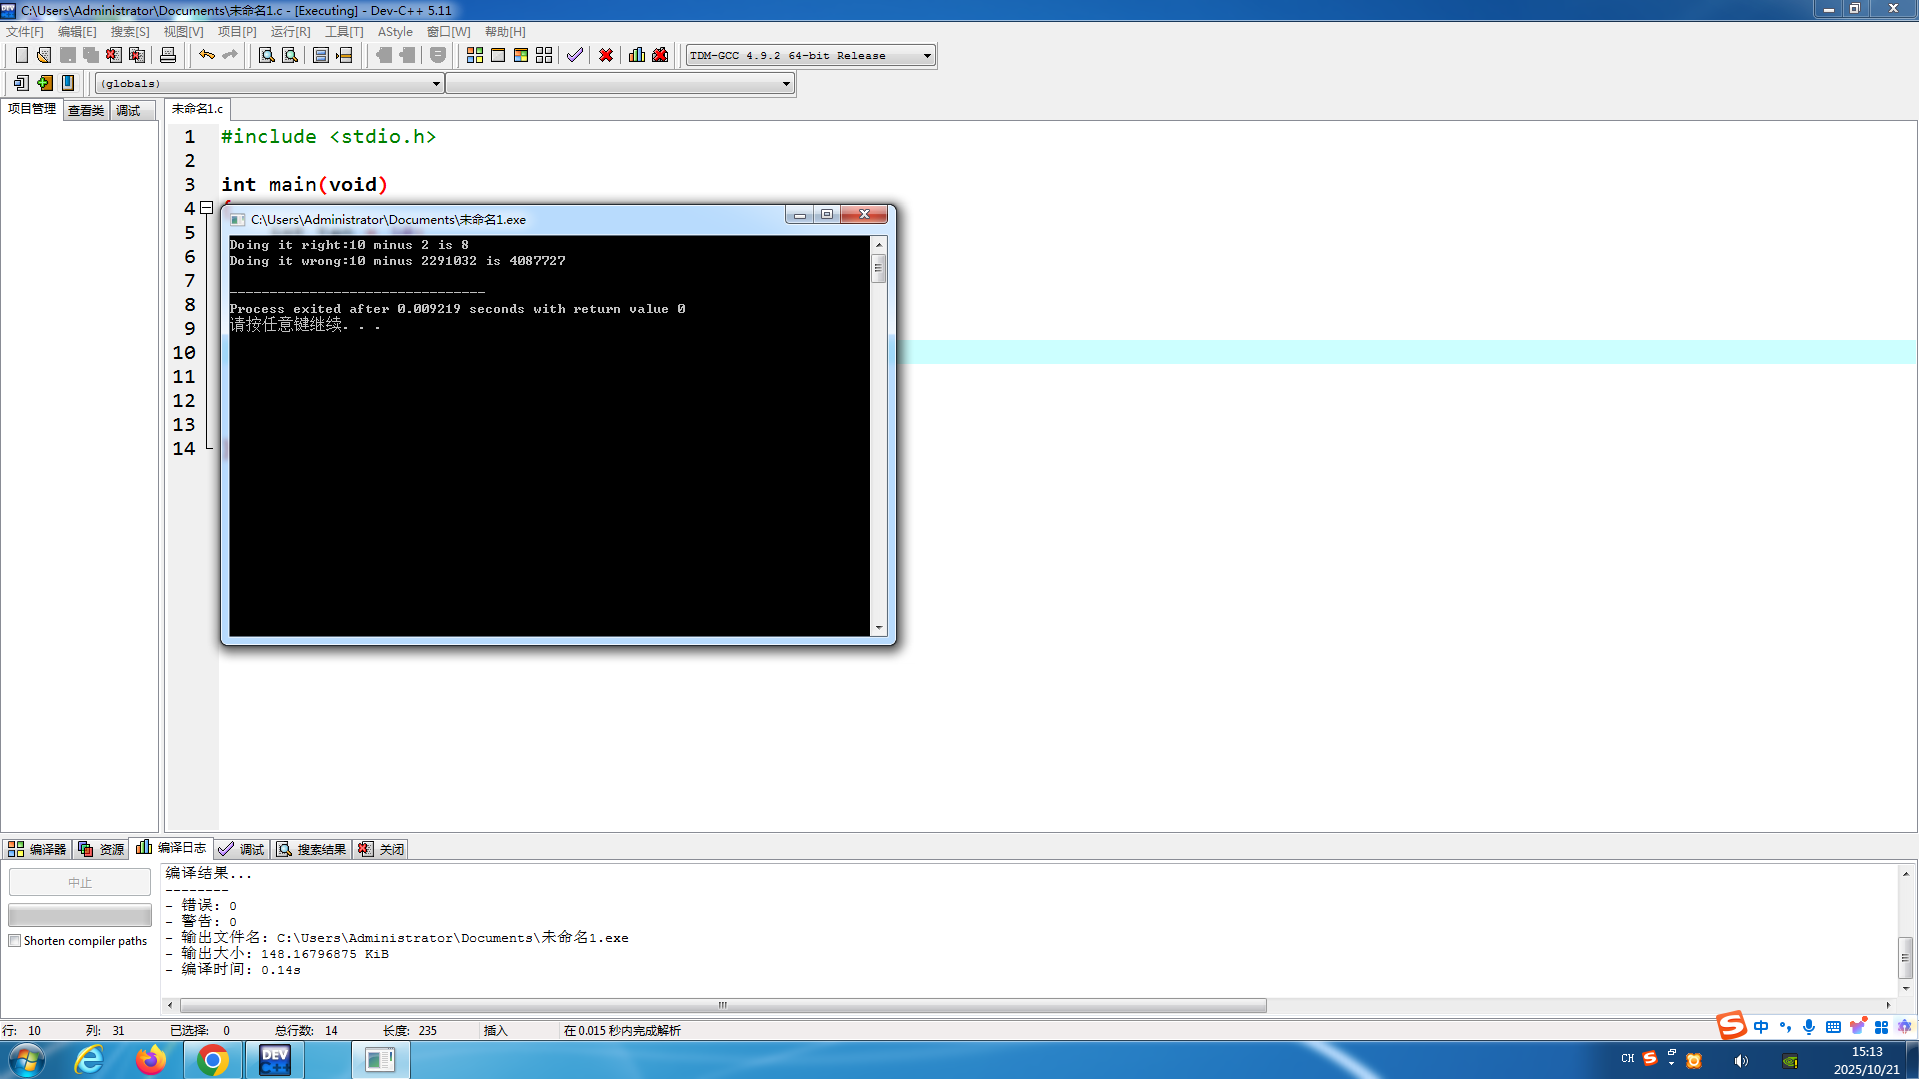Close current file via toolbar icon

113,55
